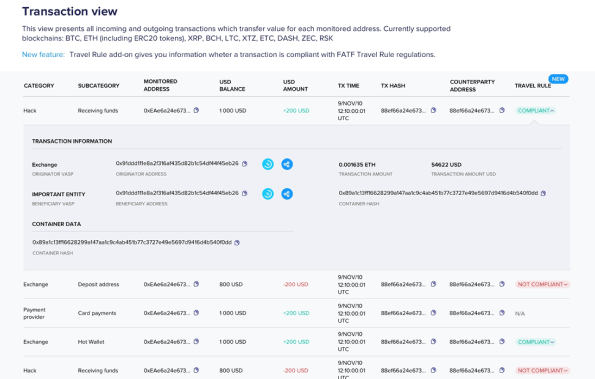Click 'Hot Wallet' subcategory cell
The height and width of the screenshot is (379, 595).
point(91,342)
